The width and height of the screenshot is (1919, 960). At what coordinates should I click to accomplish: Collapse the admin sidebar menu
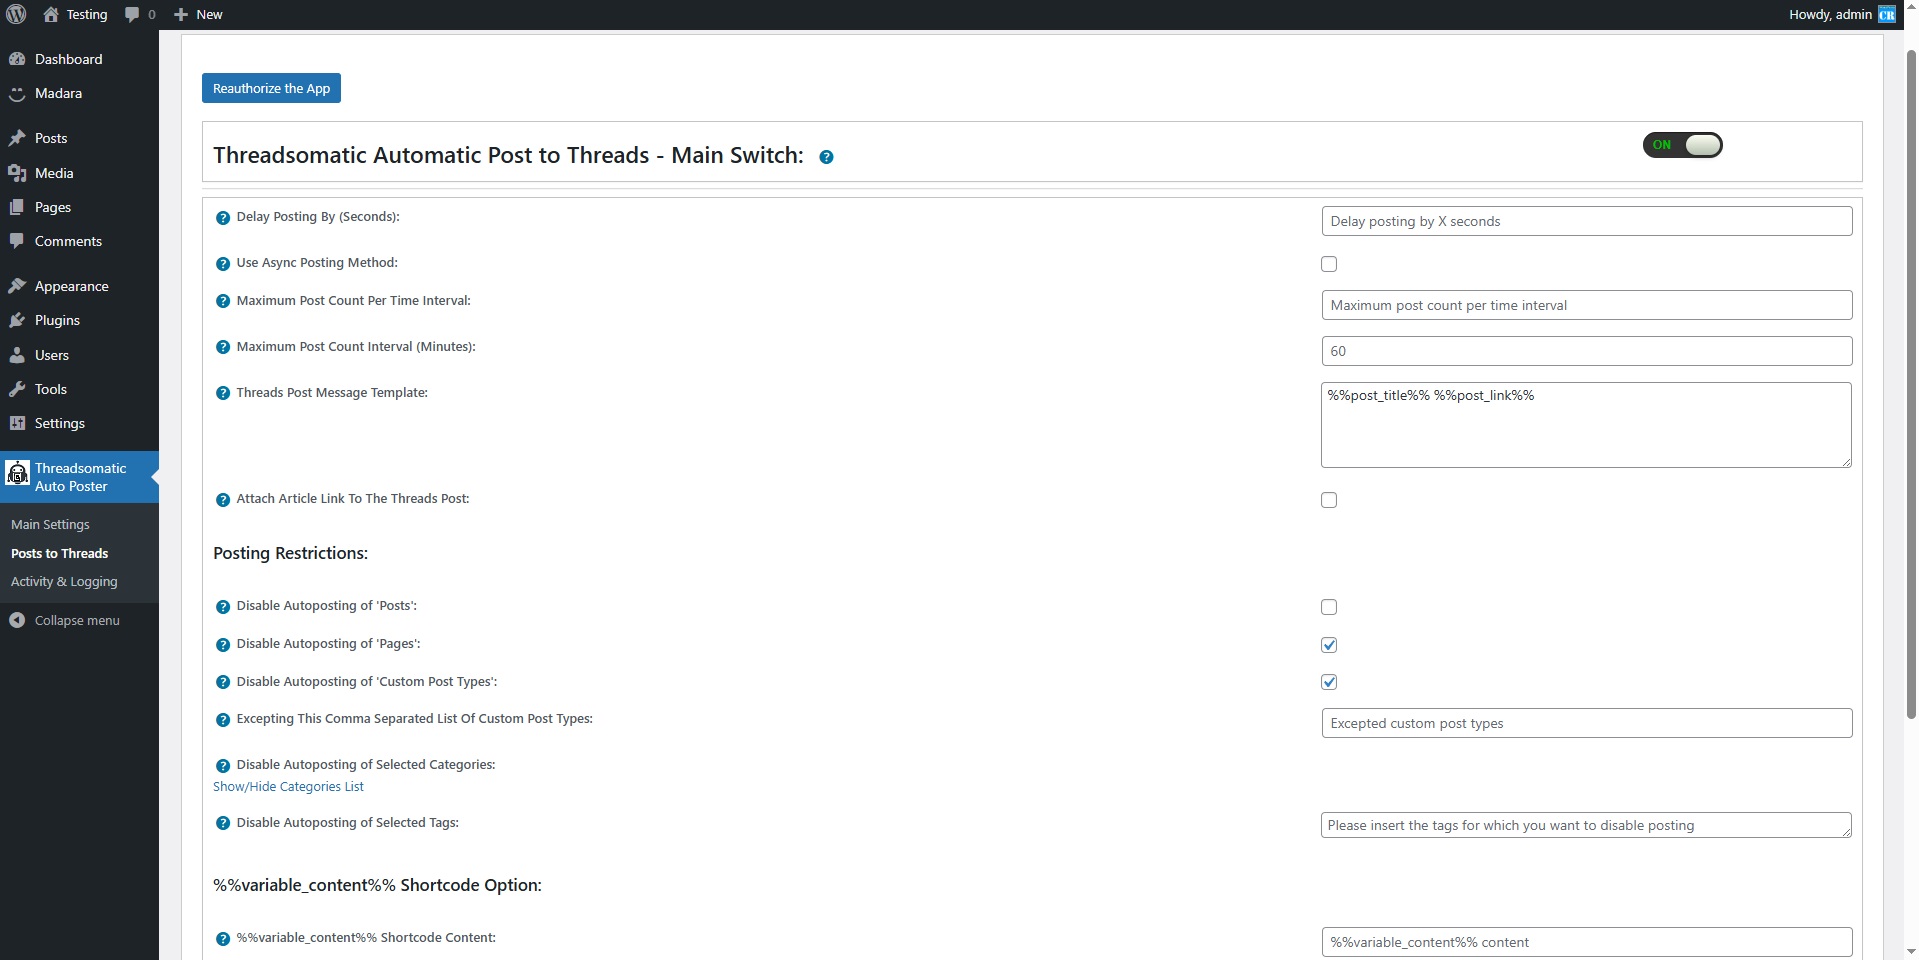[x=76, y=620]
